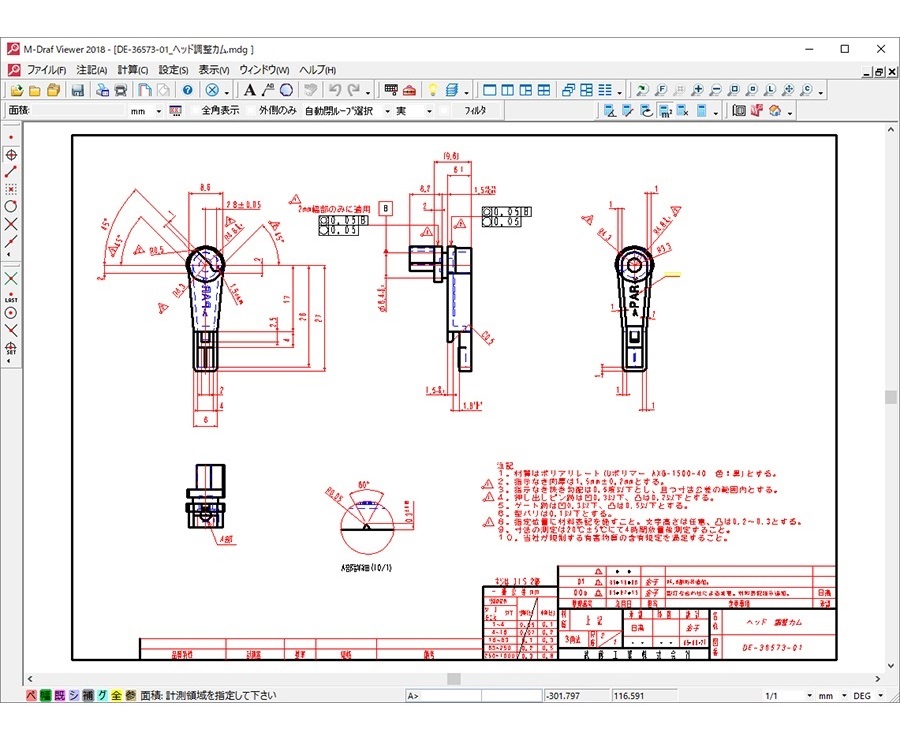This screenshot has height=750, width=900.
Task: Click the blue help question mark icon
Action: click(187, 90)
